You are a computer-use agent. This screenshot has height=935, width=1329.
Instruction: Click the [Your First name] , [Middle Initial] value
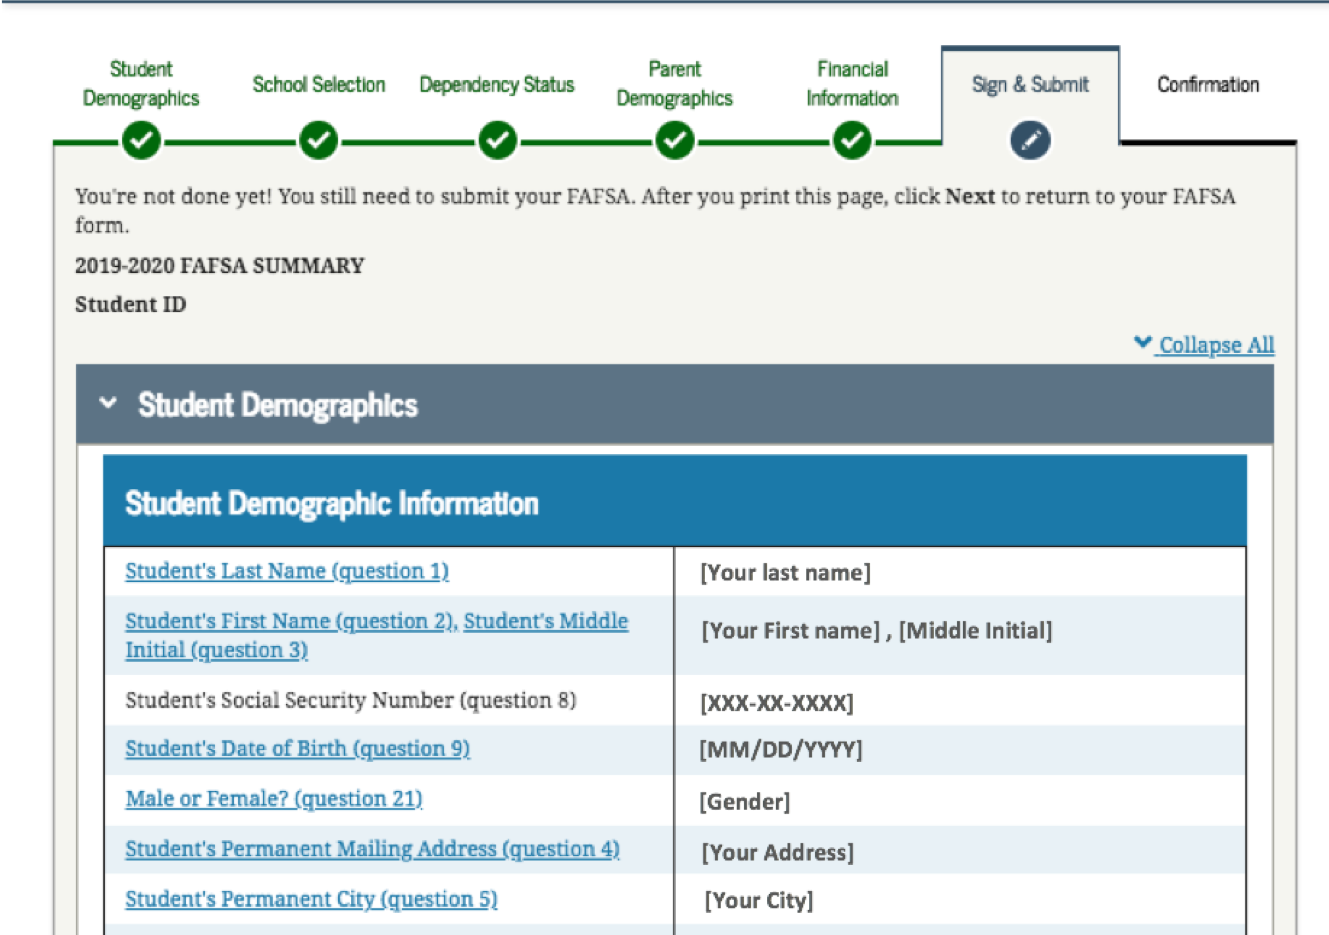(x=877, y=631)
